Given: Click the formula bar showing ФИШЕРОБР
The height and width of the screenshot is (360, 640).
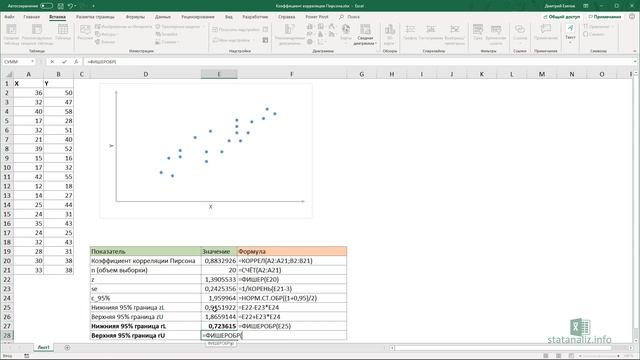Looking at the screenshot, I should [359, 62].
